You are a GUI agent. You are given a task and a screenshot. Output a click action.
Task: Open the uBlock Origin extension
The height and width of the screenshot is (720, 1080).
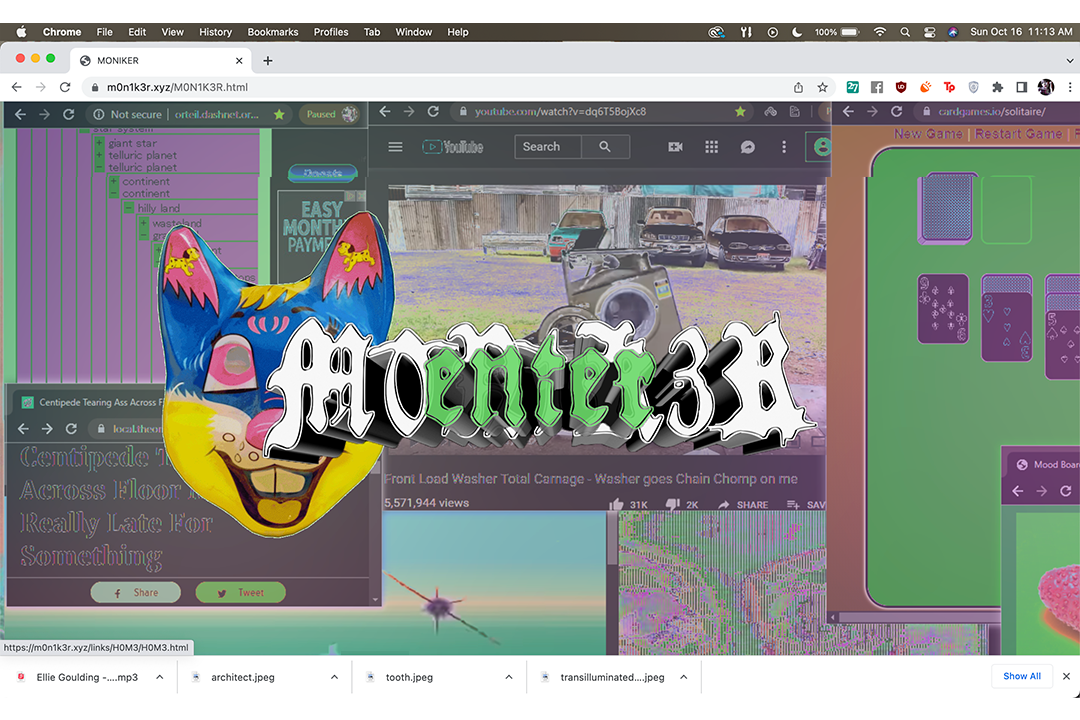(x=901, y=87)
